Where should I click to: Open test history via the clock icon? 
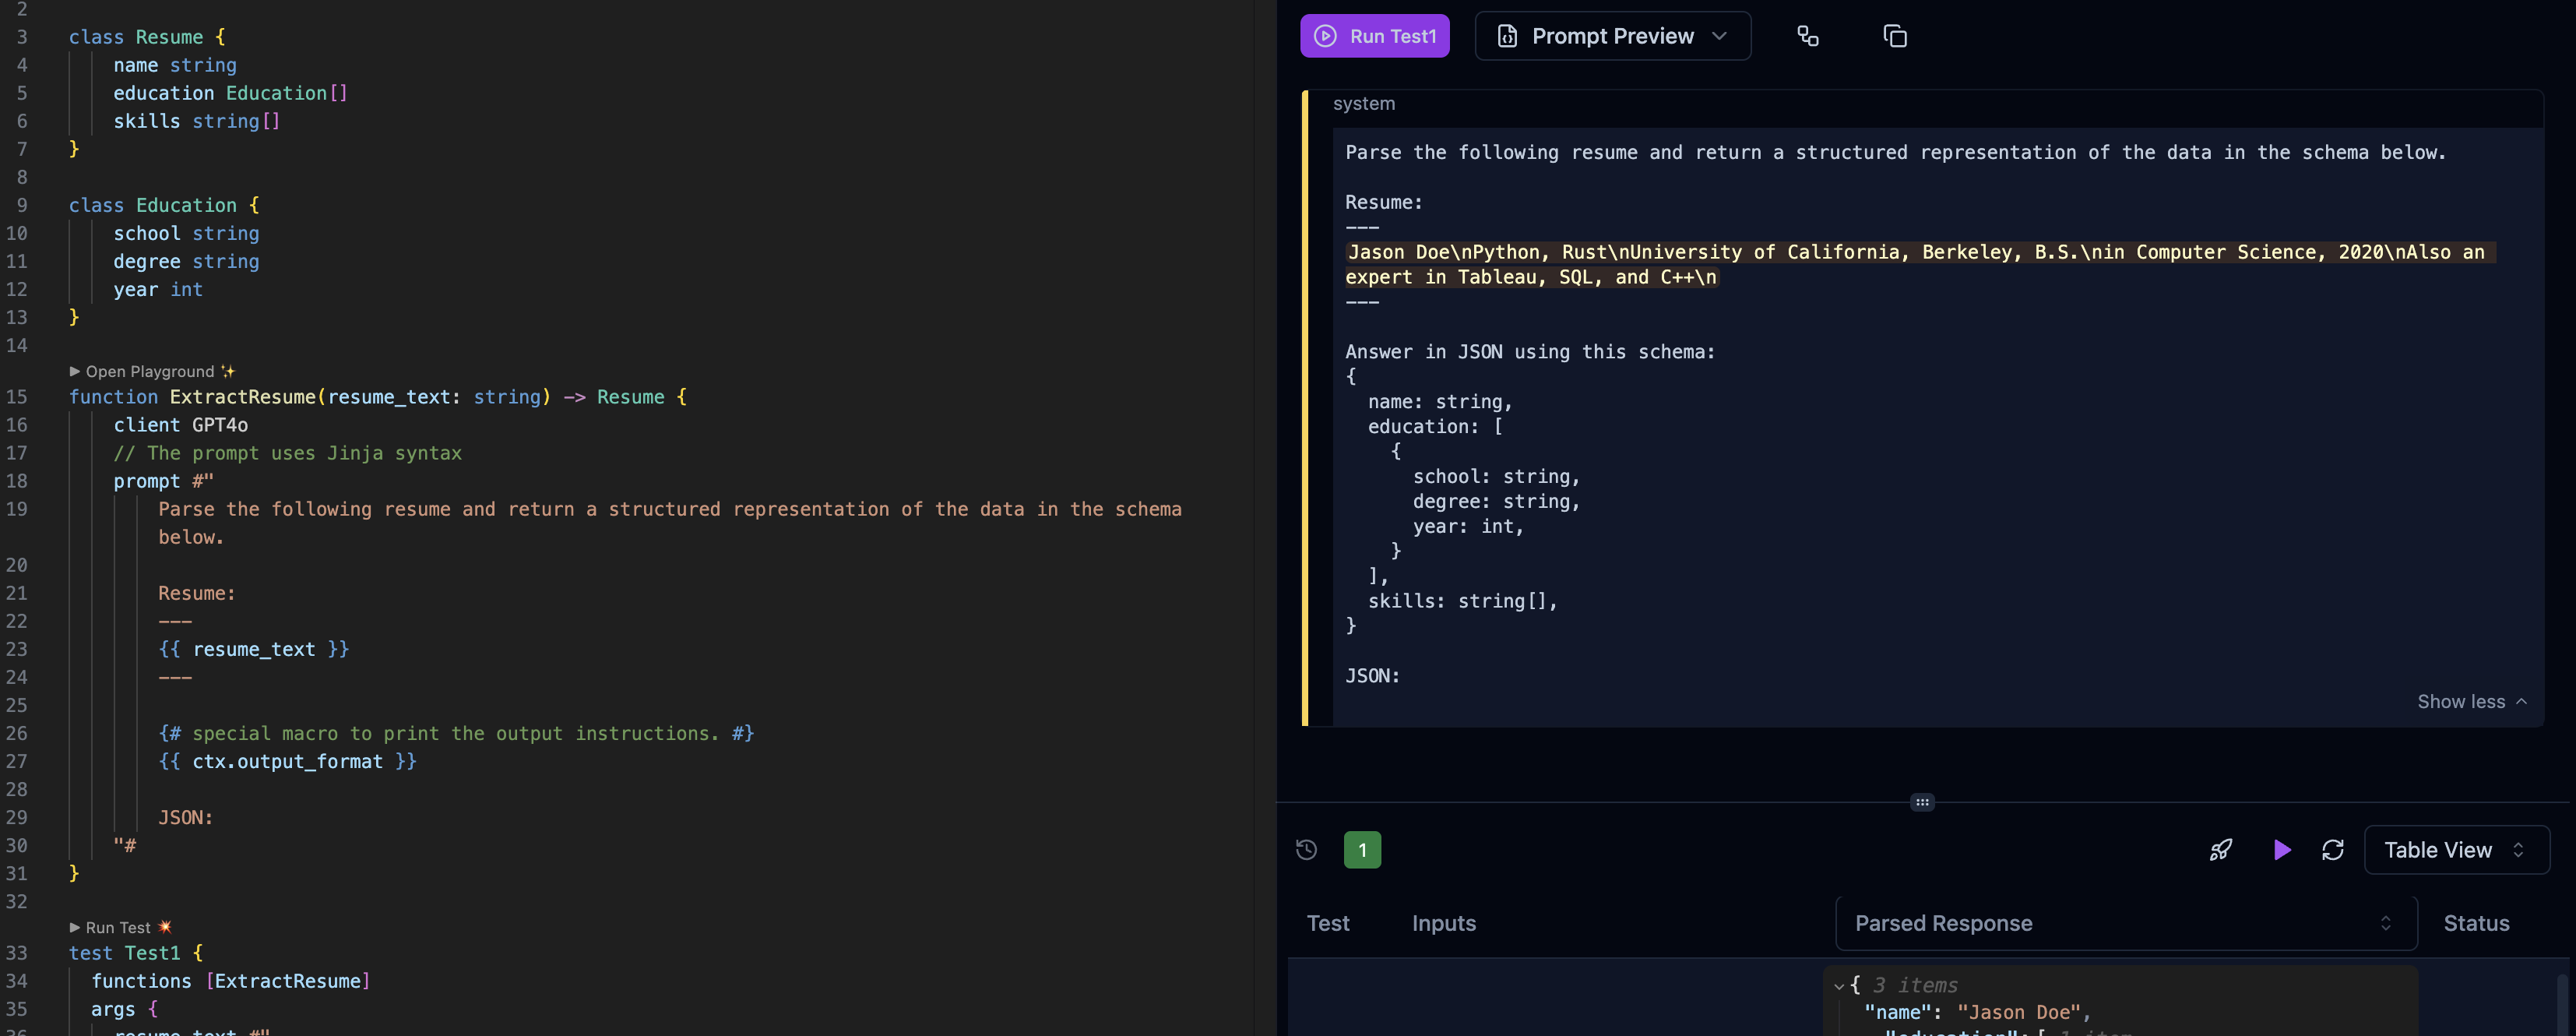pos(1305,849)
